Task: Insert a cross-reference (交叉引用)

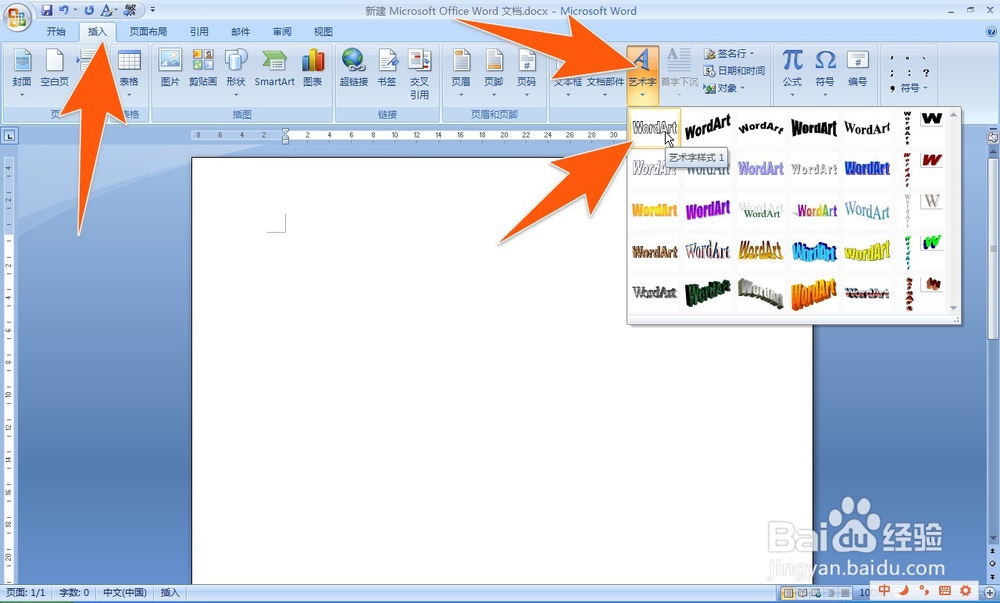Action: coord(419,74)
